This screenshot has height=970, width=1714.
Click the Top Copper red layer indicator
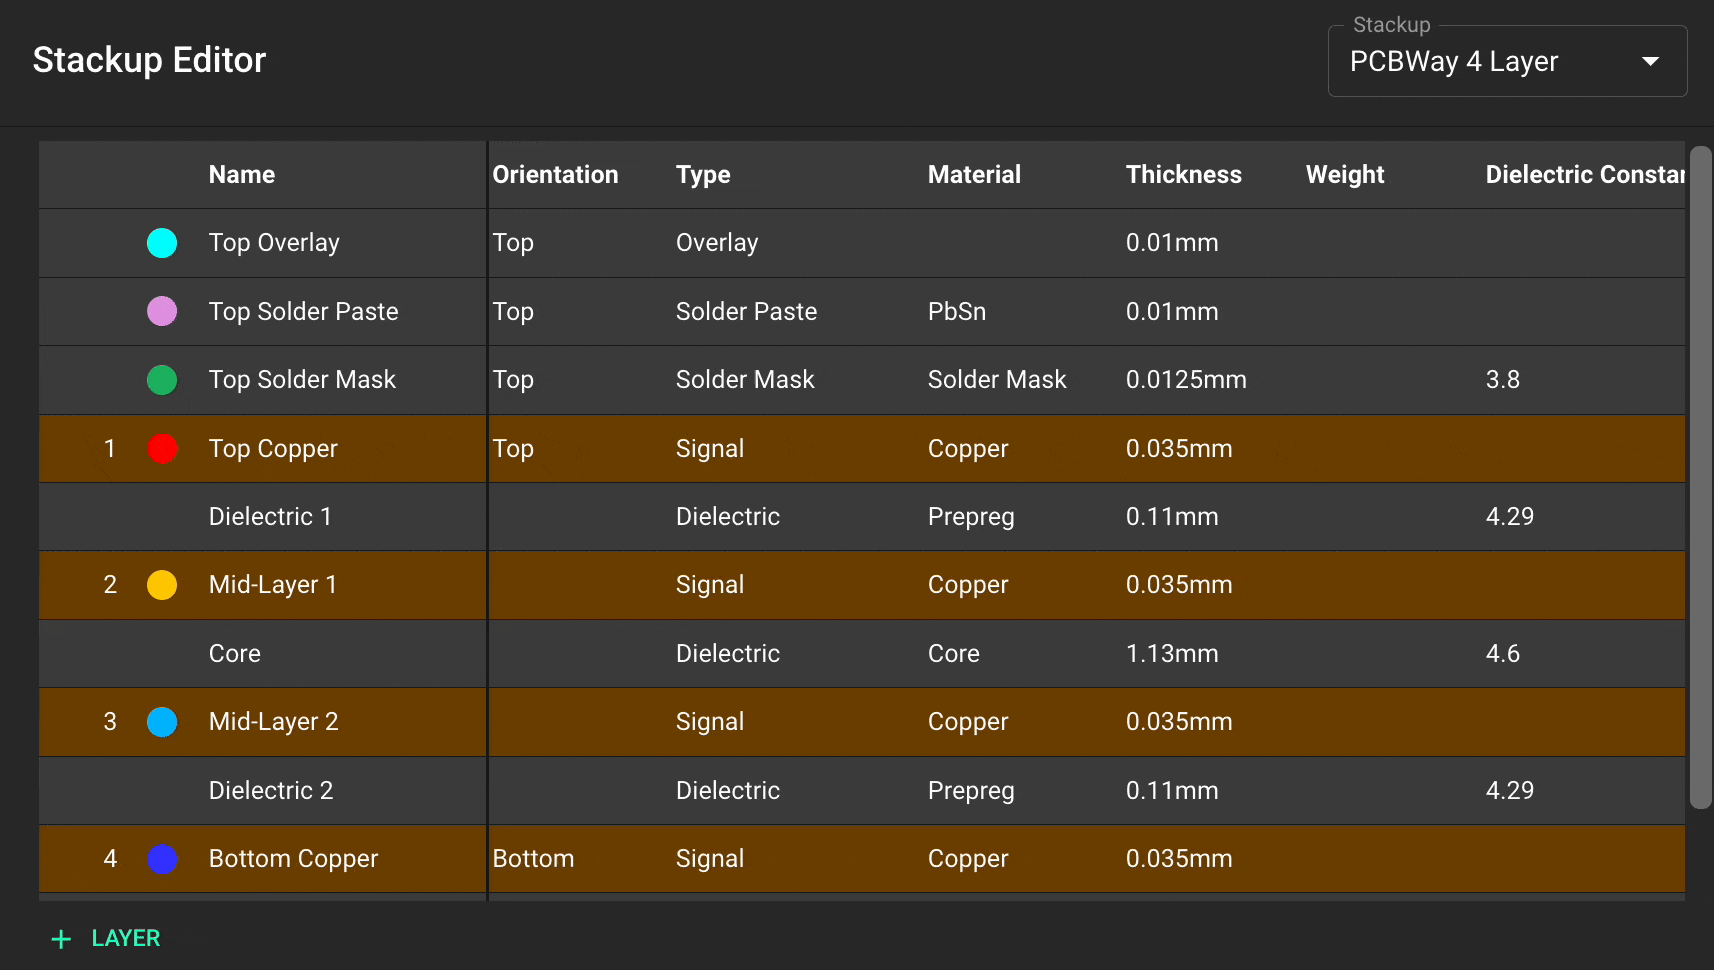[x=162, y=448]
